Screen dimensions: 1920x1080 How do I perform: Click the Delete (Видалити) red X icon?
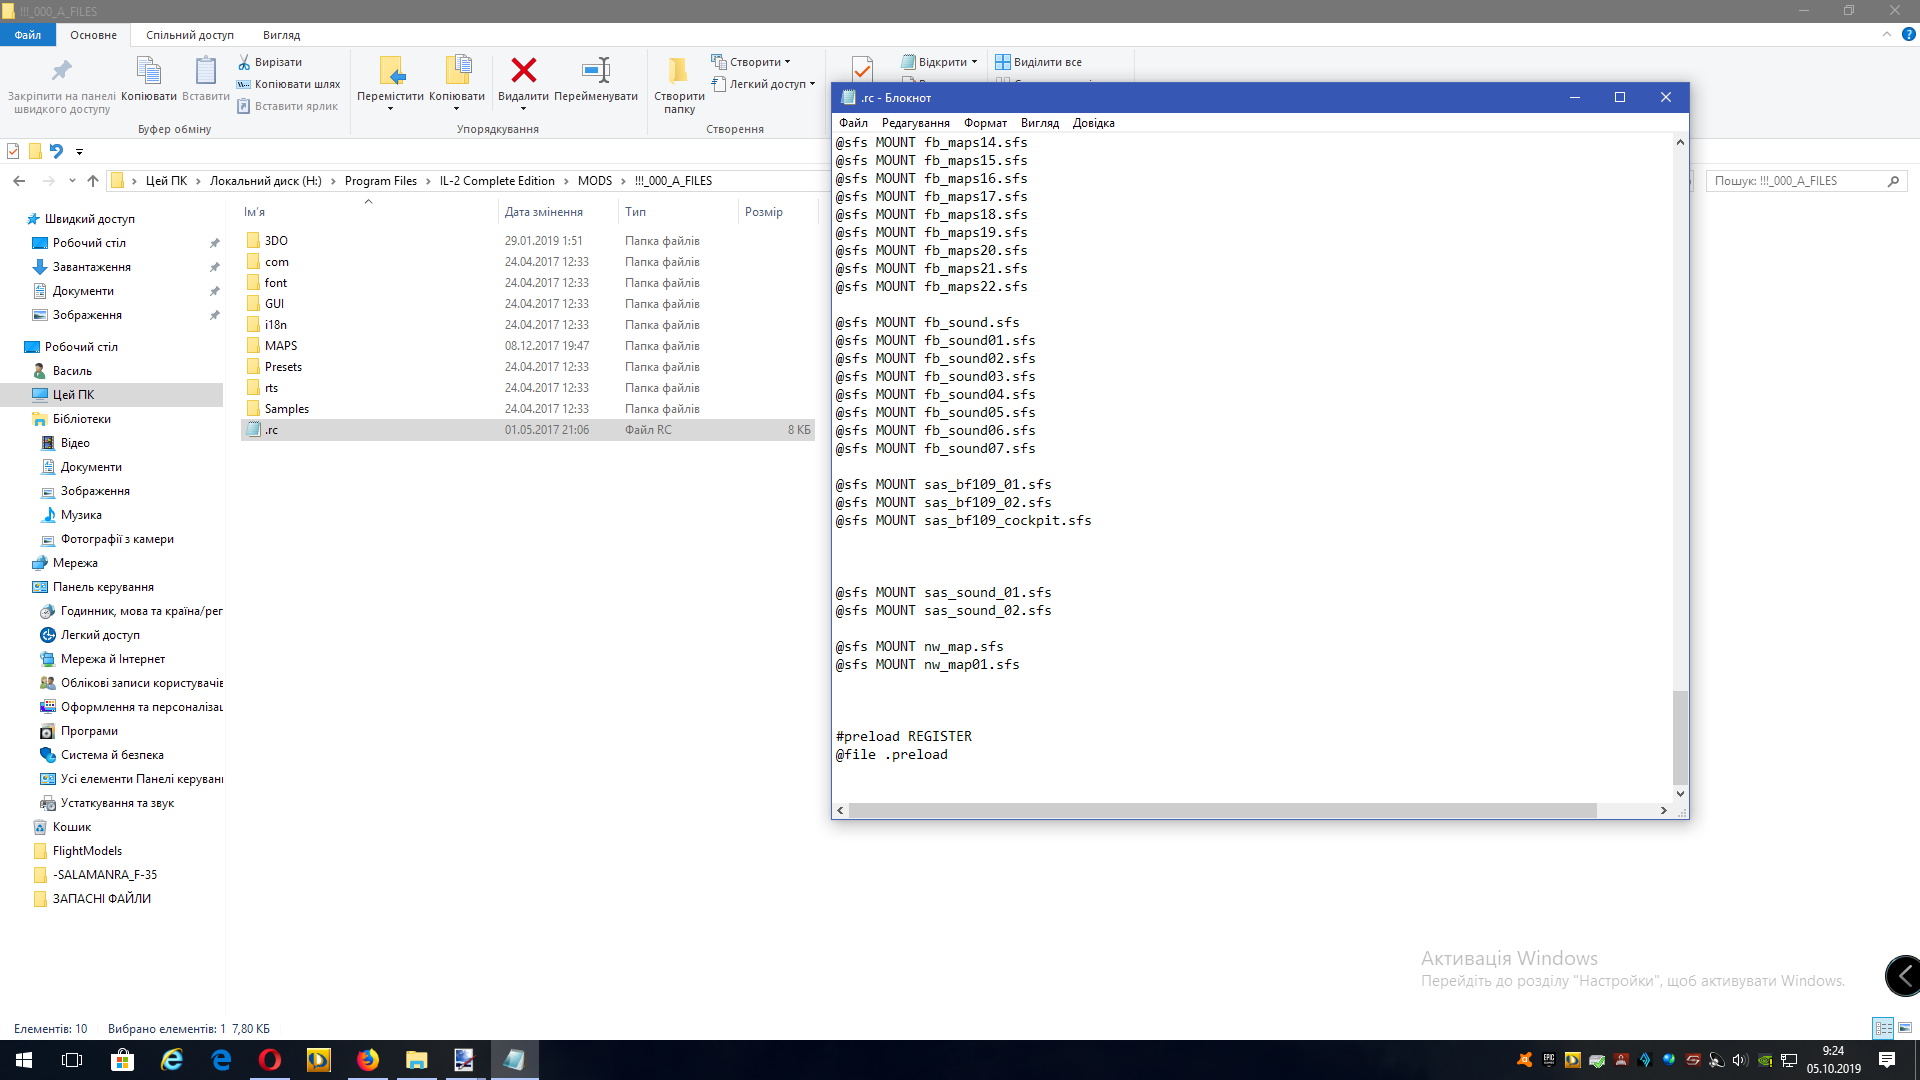pyautogui.click(x=523, y=70)
